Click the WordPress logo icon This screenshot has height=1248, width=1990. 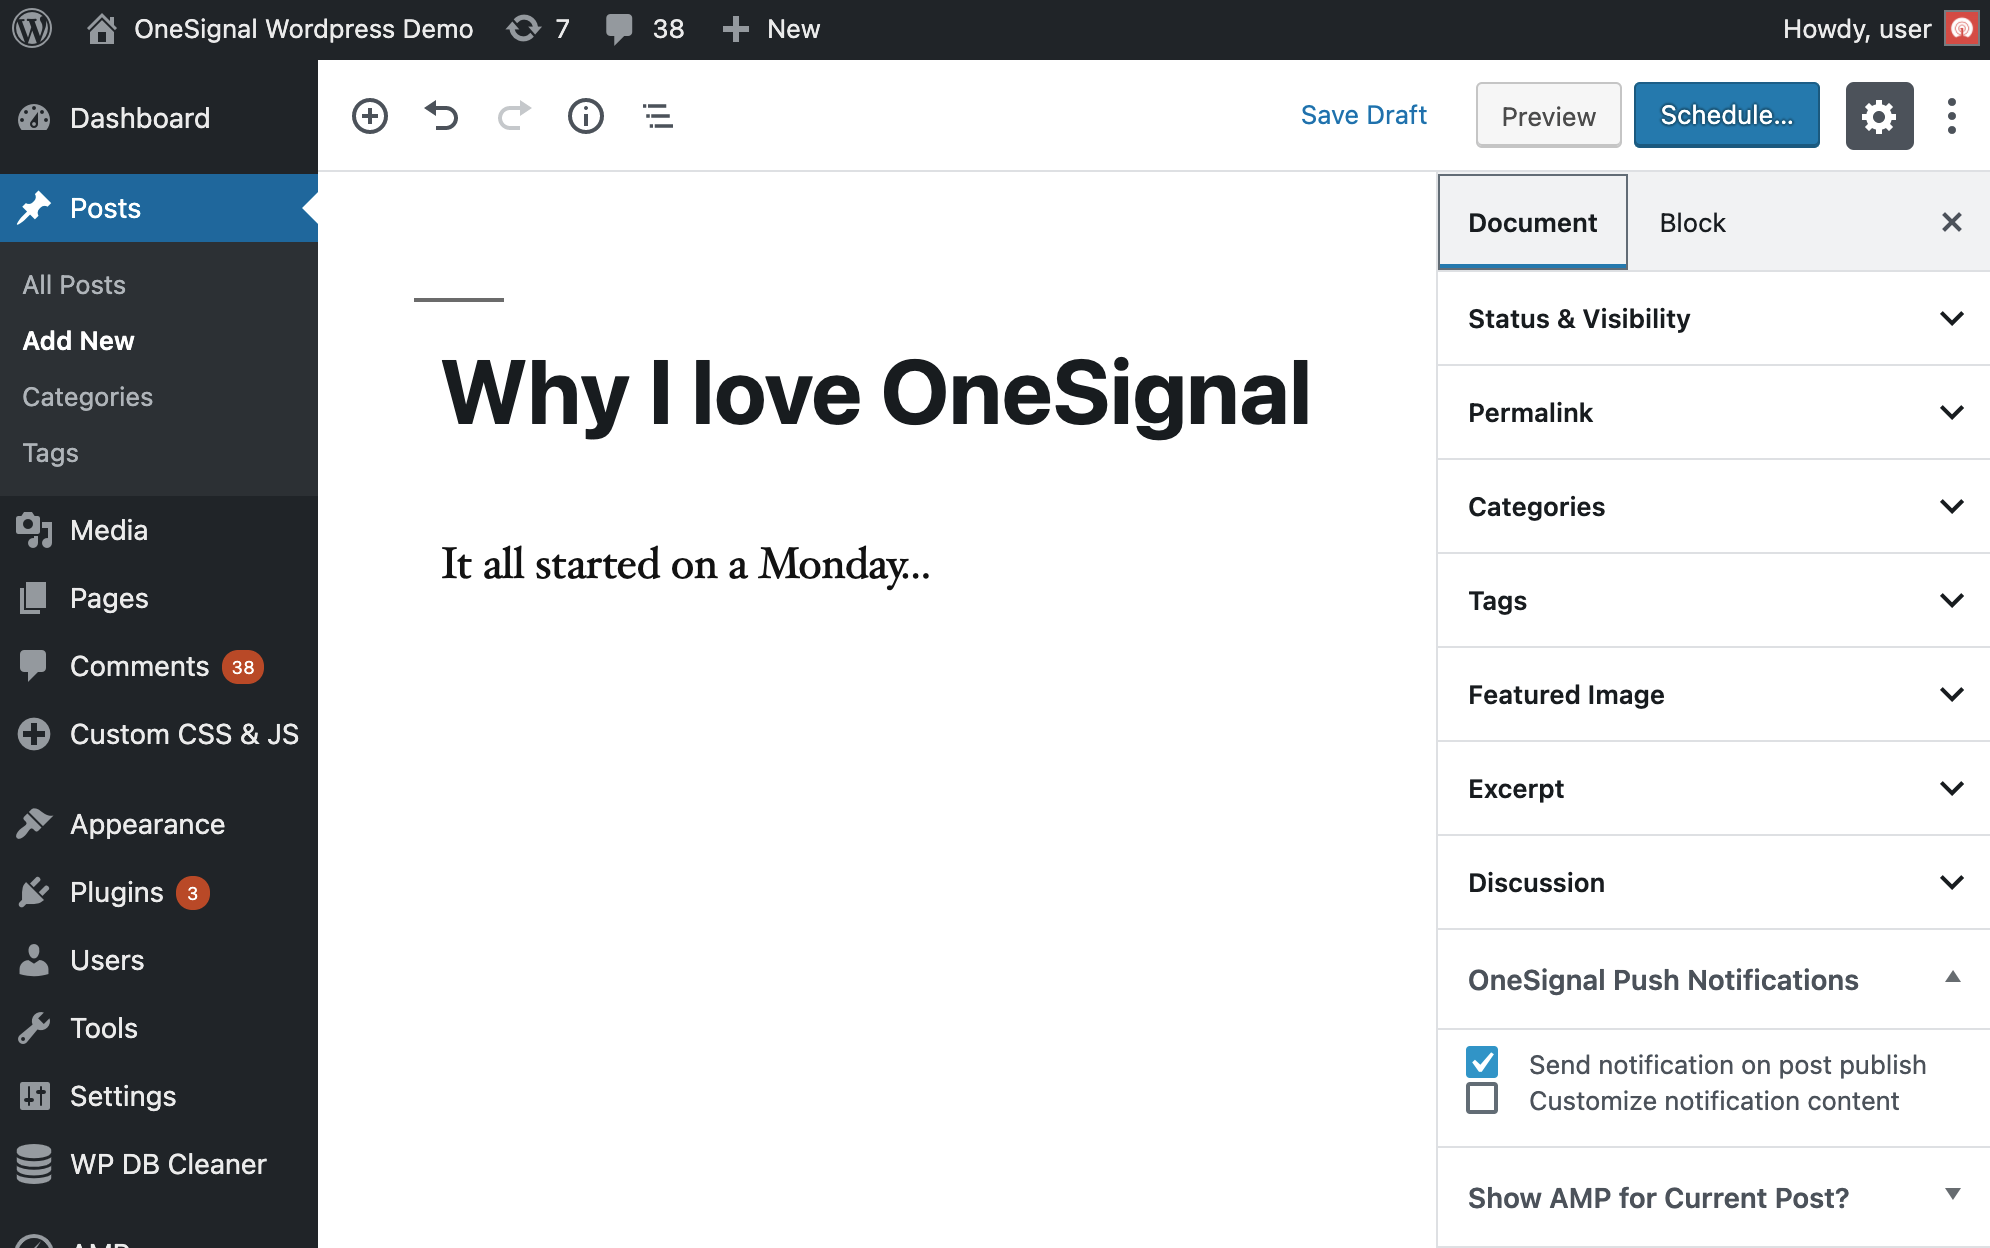(32, 29)
